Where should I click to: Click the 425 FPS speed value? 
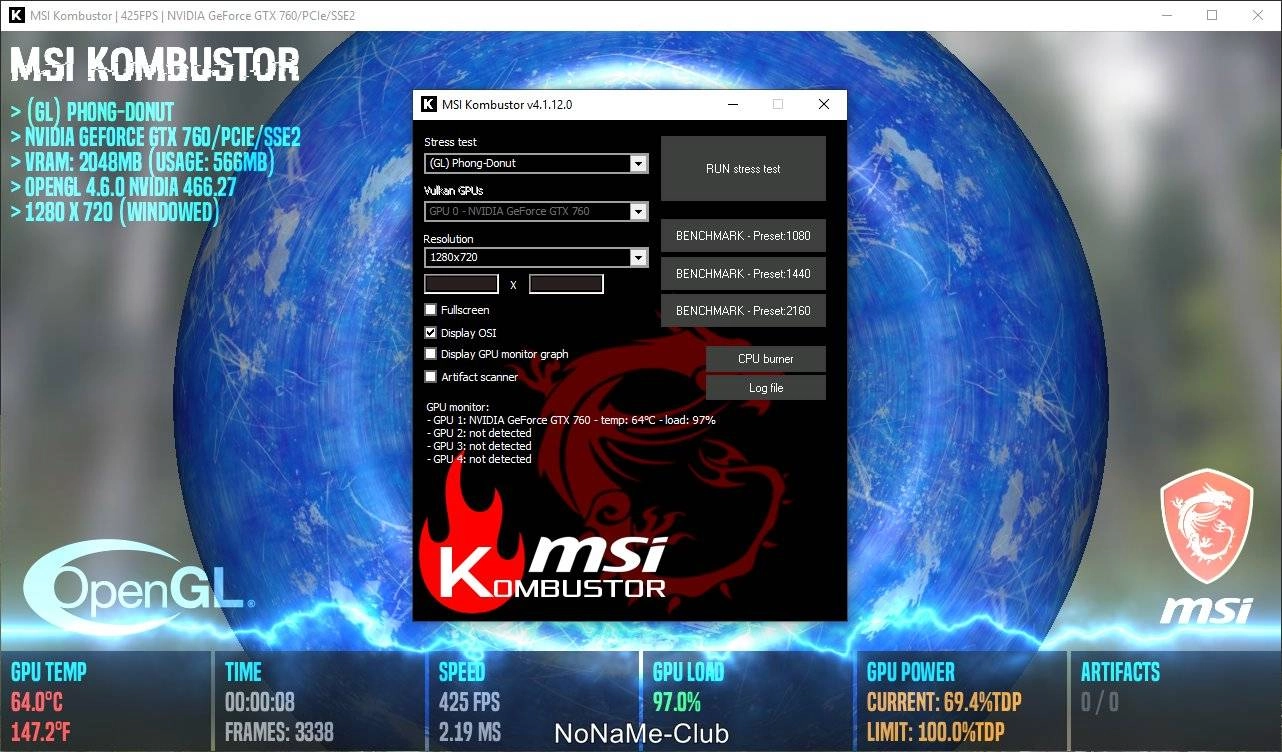(x=469, y=702)
